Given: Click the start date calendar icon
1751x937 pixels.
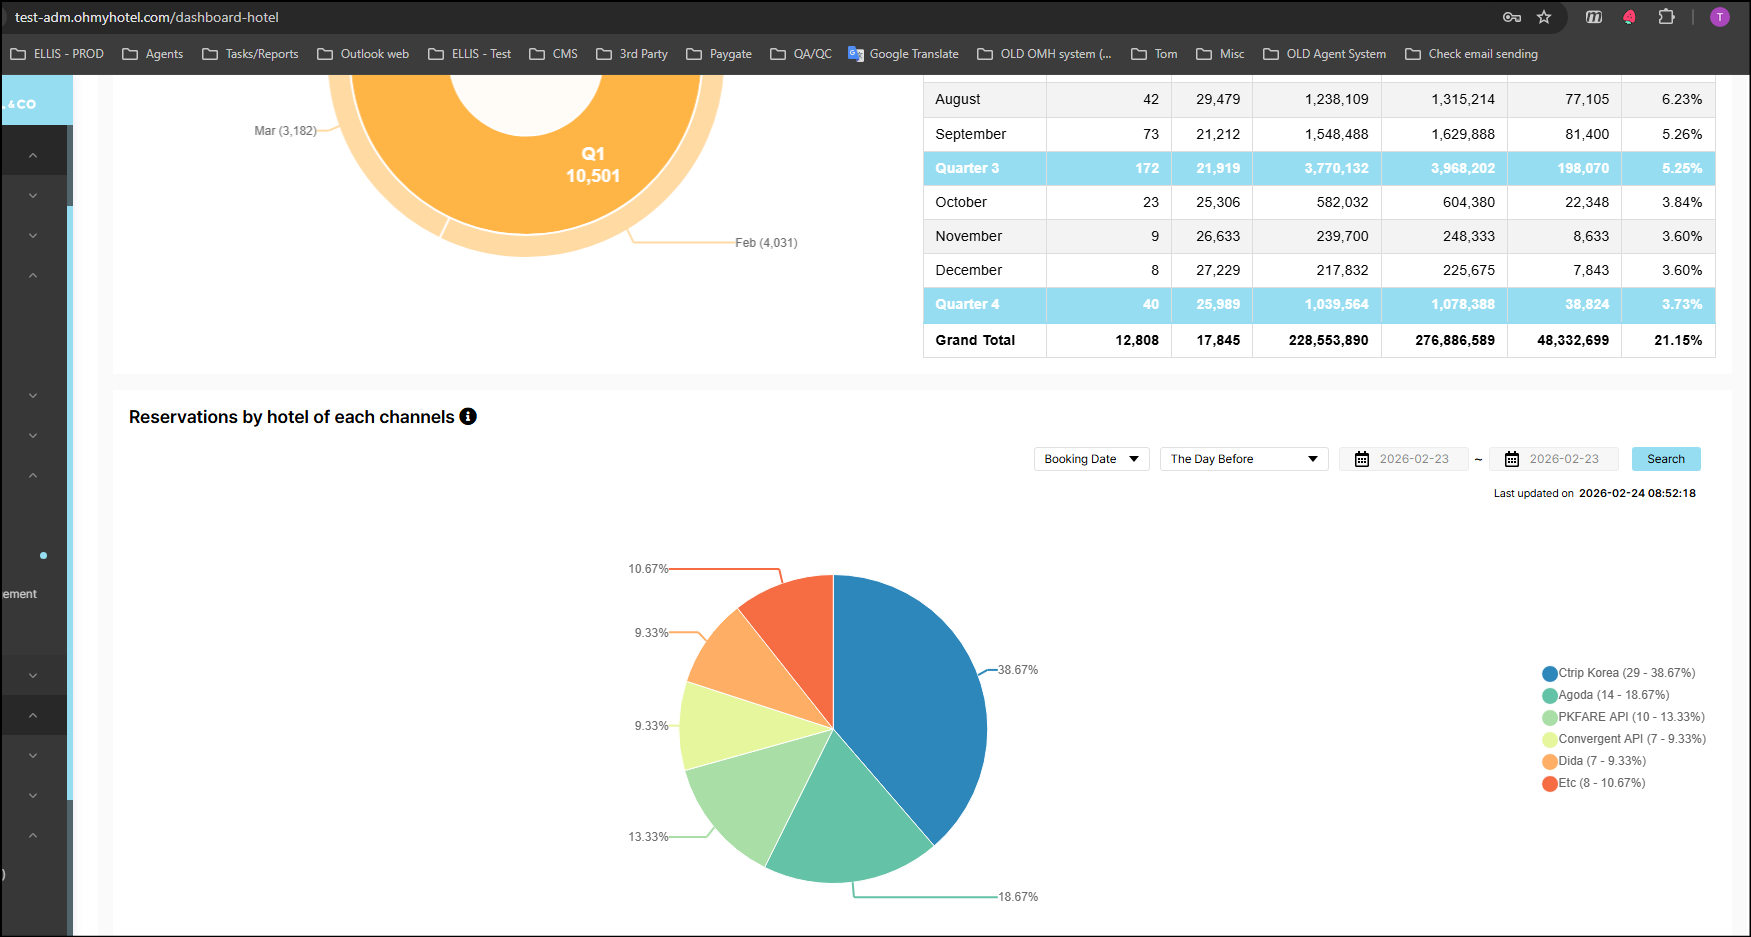Looking at the screenshot, I should tap(1362, 459).
